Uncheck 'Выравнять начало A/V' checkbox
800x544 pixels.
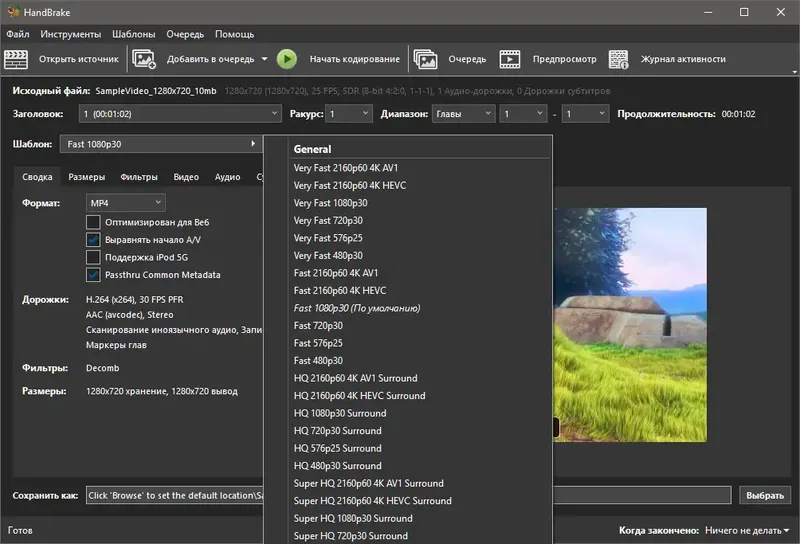93,240
